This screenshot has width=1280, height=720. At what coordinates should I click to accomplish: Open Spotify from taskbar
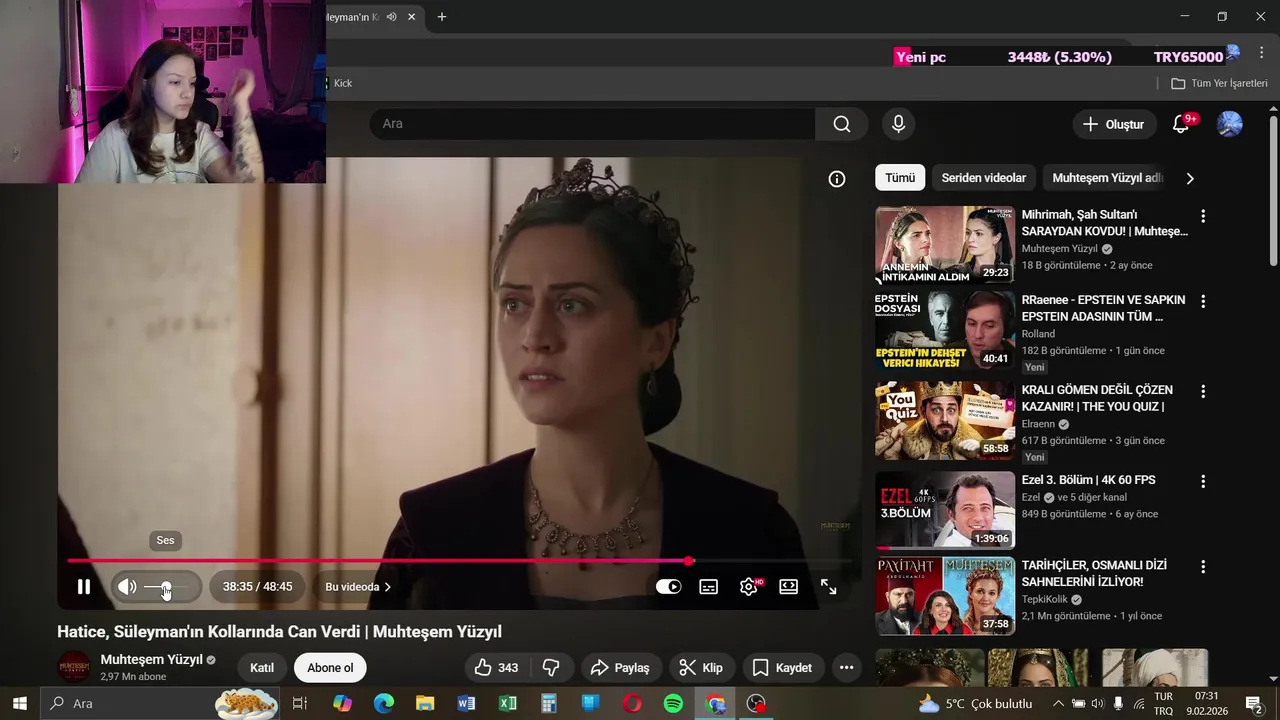(673, 703)
